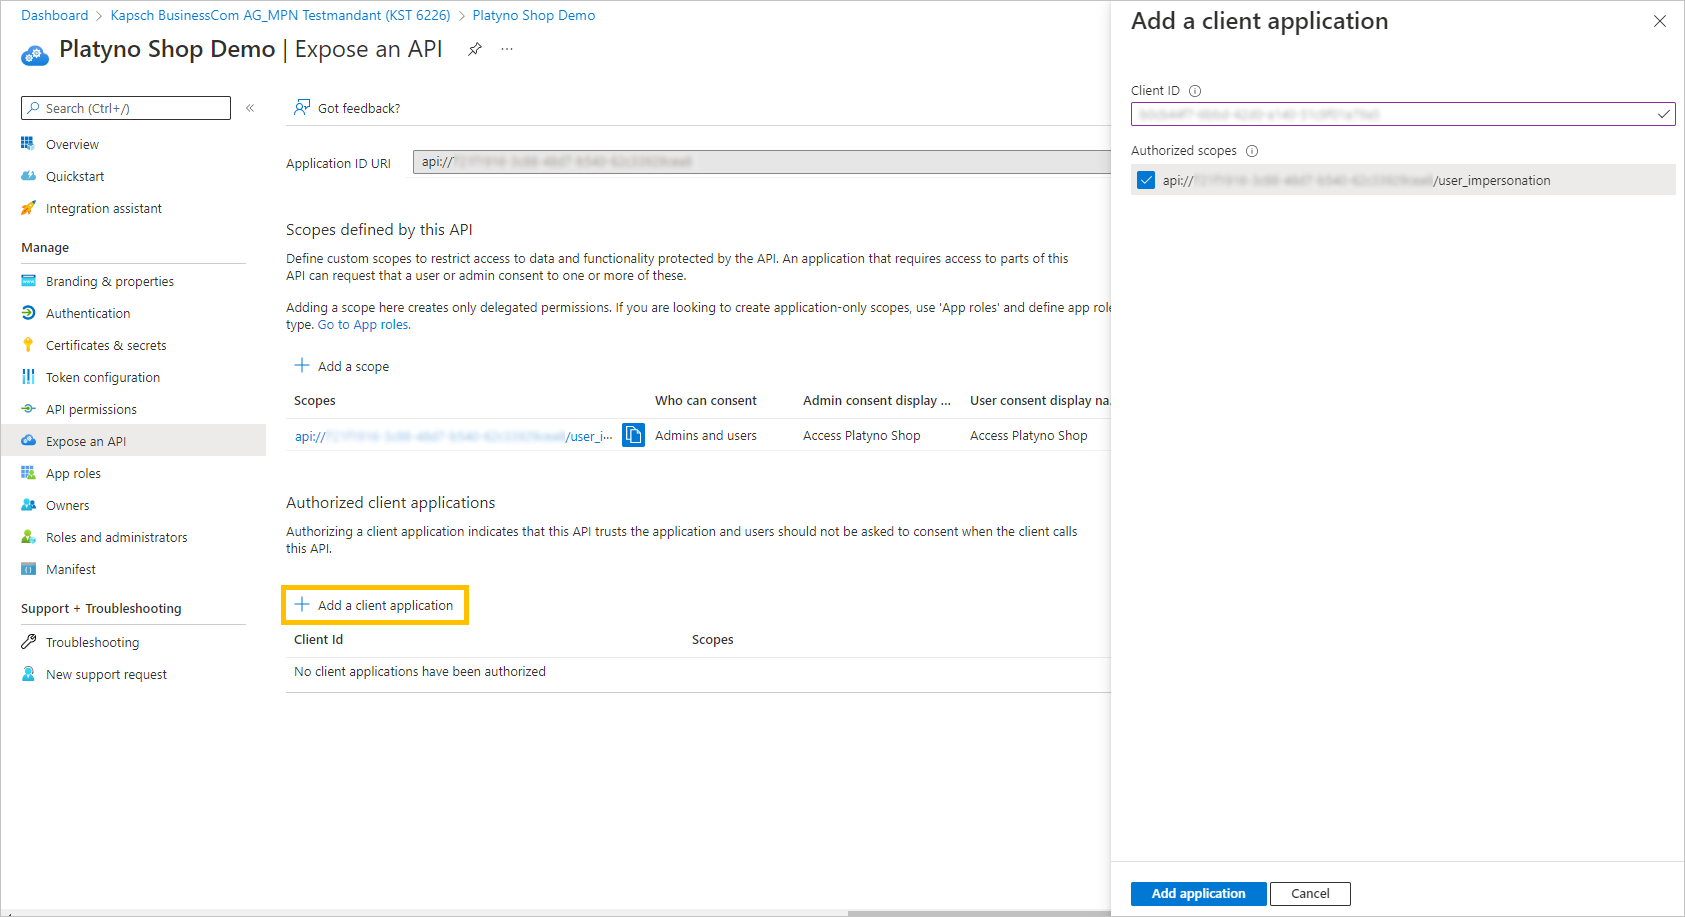Focus the Search (Ctrl+/) box
Viewport: 1685px width, 917px height.
point(126,108)
